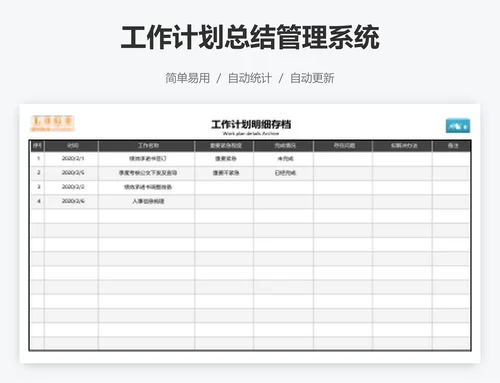Select the date cell 2020/2/1
Image resolution: width=500 pixels, height=383 pixels.
[x=72, y=158]
